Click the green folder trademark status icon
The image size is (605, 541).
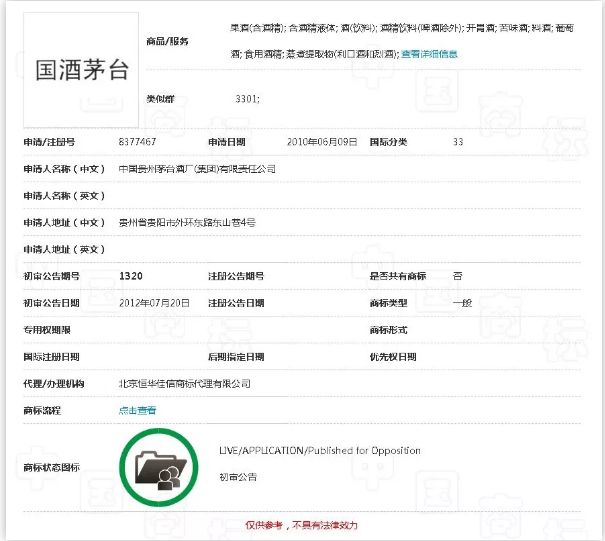click(x=159, y=467)
